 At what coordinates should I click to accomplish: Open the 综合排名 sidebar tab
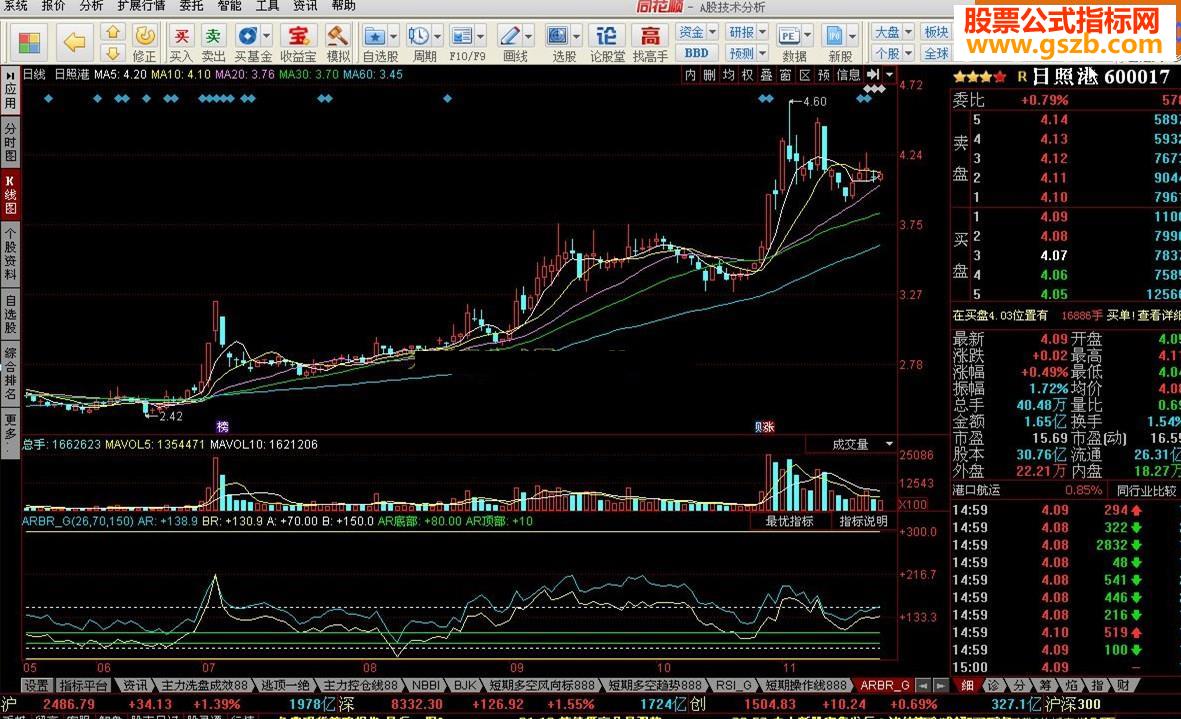click(x=11, y=373)
